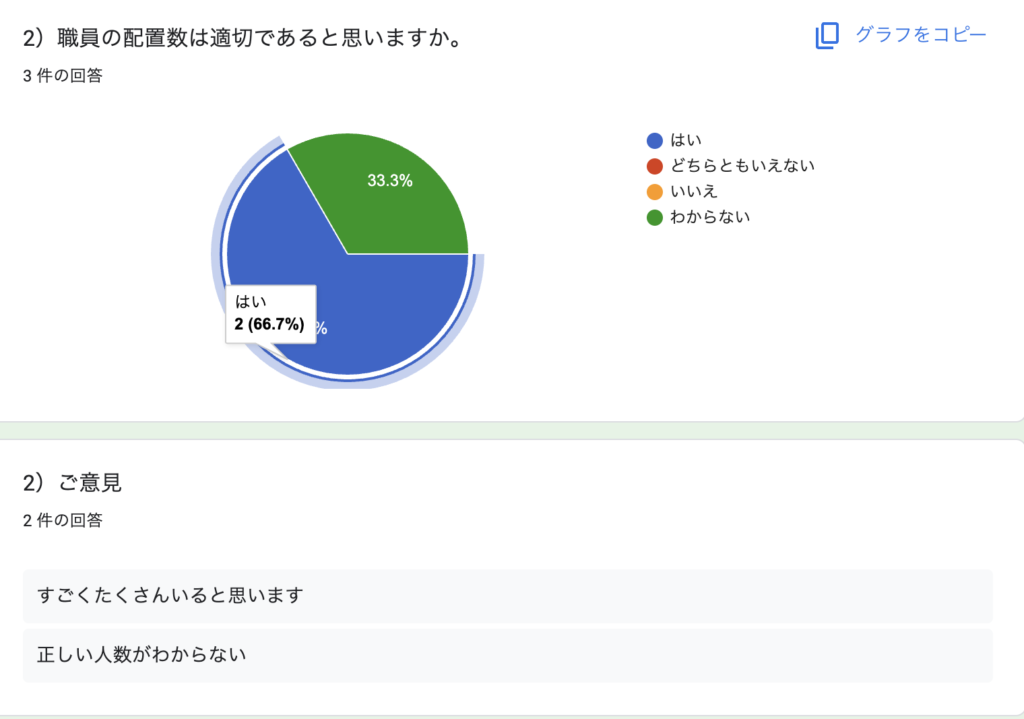Click the グラフをコピー link text
Screen dimensions: 1024x719
[x=920, y=35]
